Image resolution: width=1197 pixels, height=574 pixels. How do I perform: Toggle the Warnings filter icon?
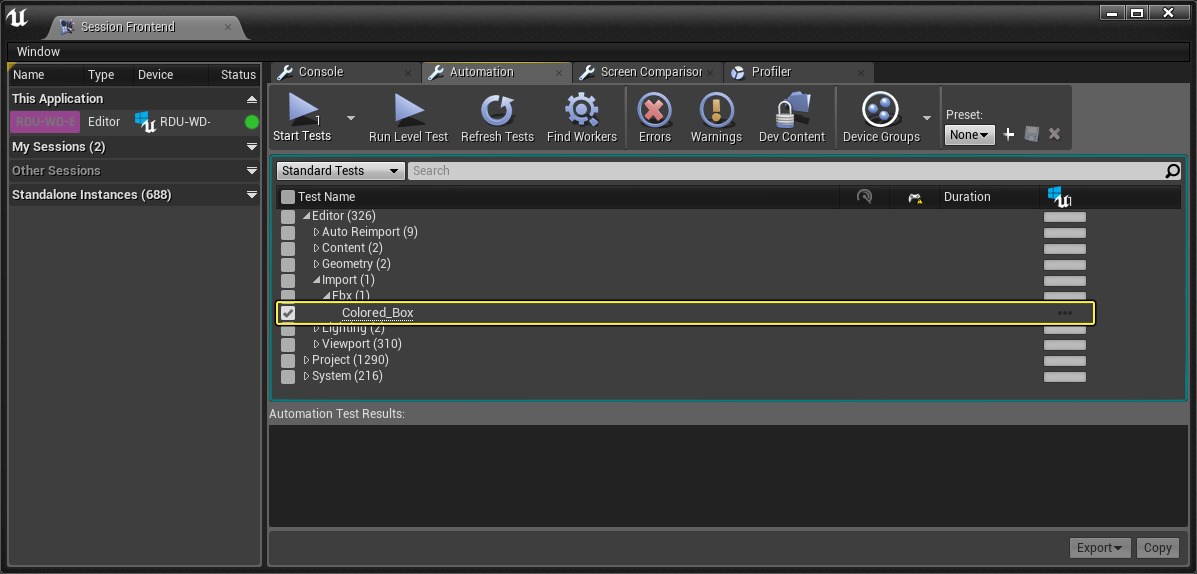(716, 110)
